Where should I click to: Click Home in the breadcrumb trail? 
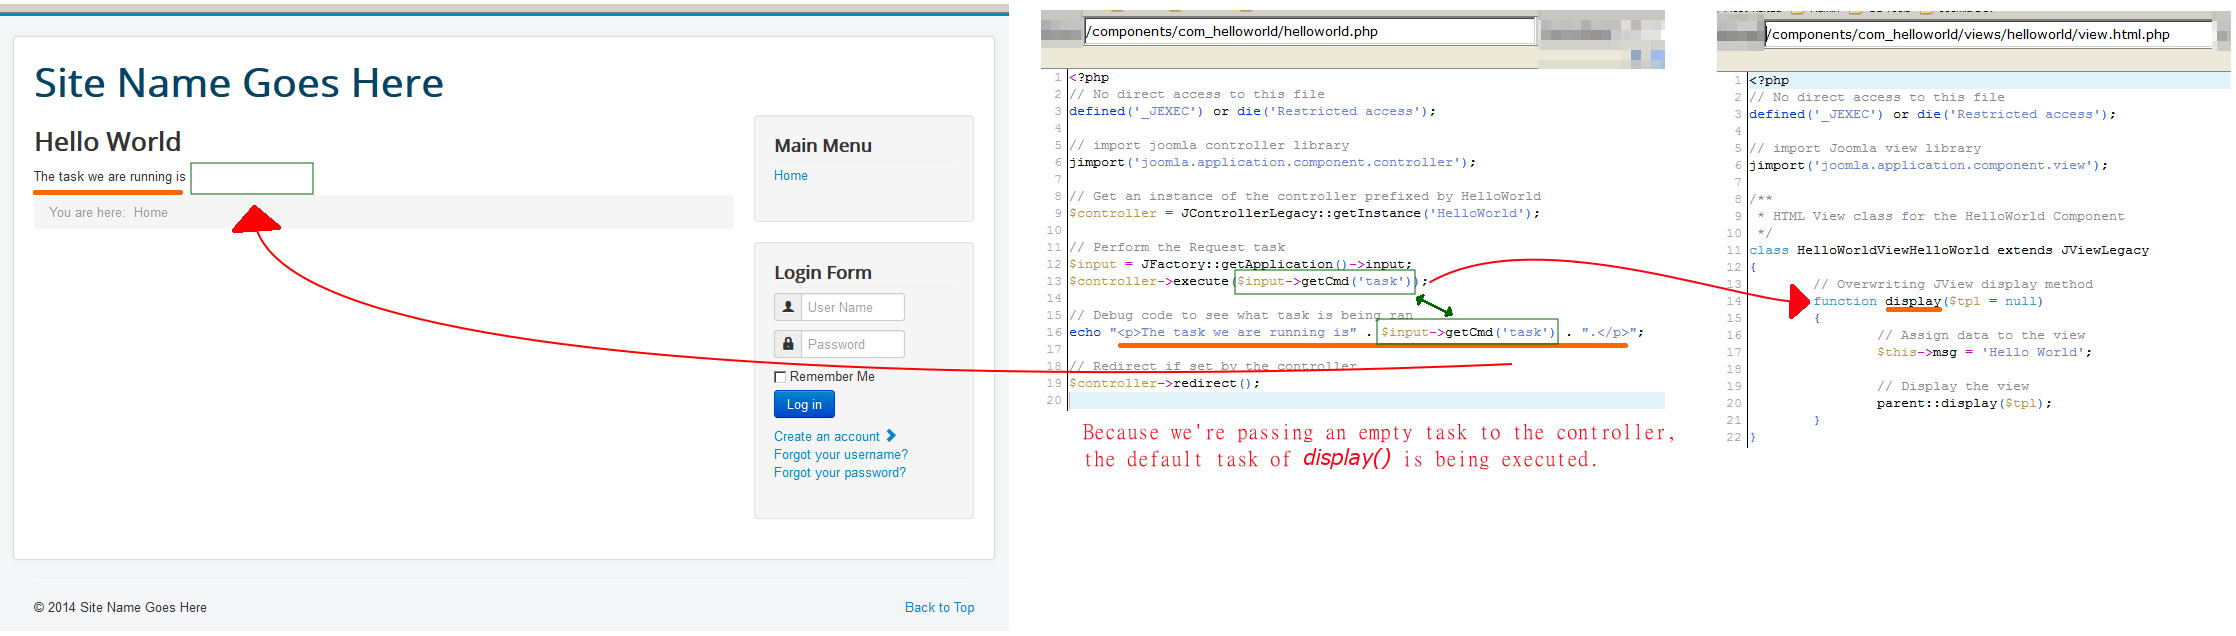[151, 212]
